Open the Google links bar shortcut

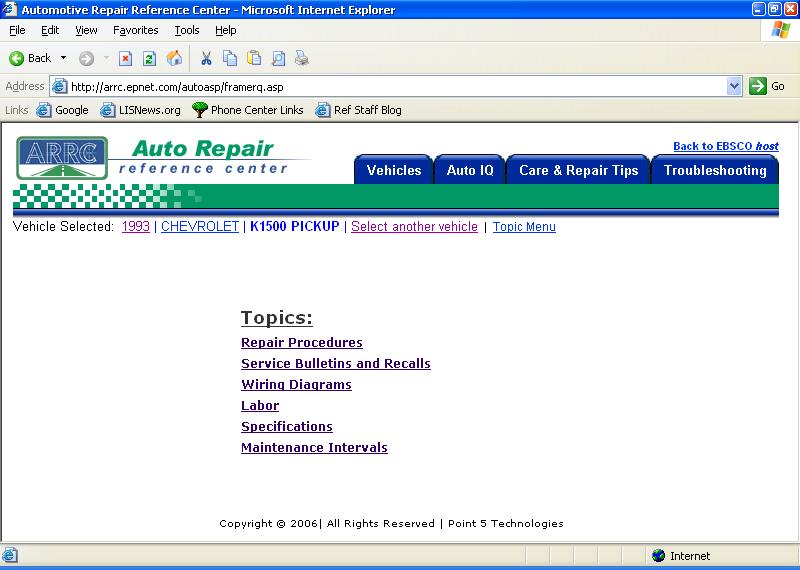(63, 110)
